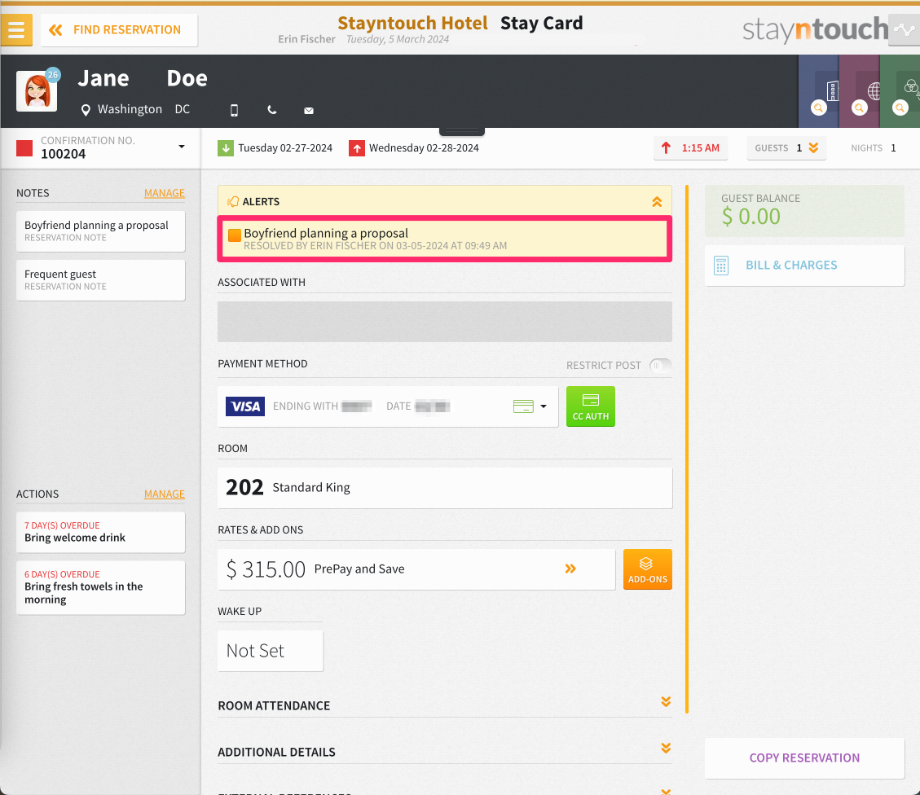Viewport: 920px width, 795px height.
Task: Click the stay card header drag handle
Action: [462, 131]
